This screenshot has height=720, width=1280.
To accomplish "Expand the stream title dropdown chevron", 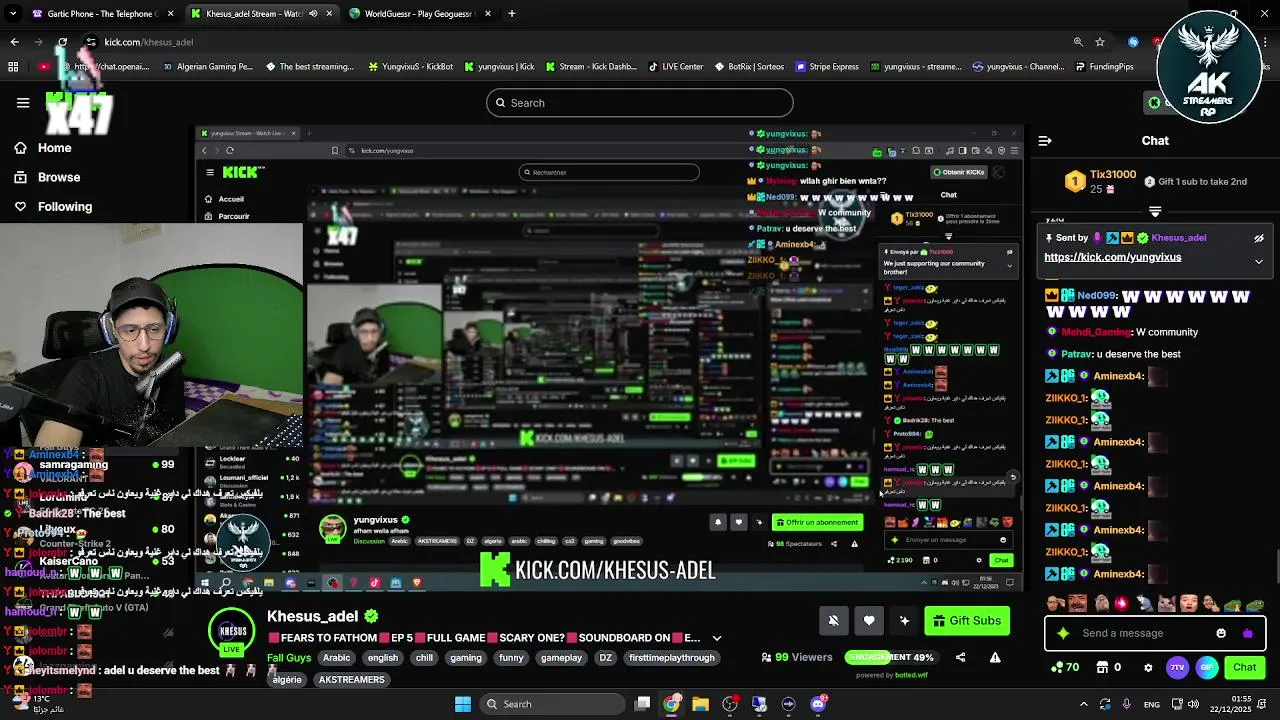I will pyautogui.click(x=716, y=638).
